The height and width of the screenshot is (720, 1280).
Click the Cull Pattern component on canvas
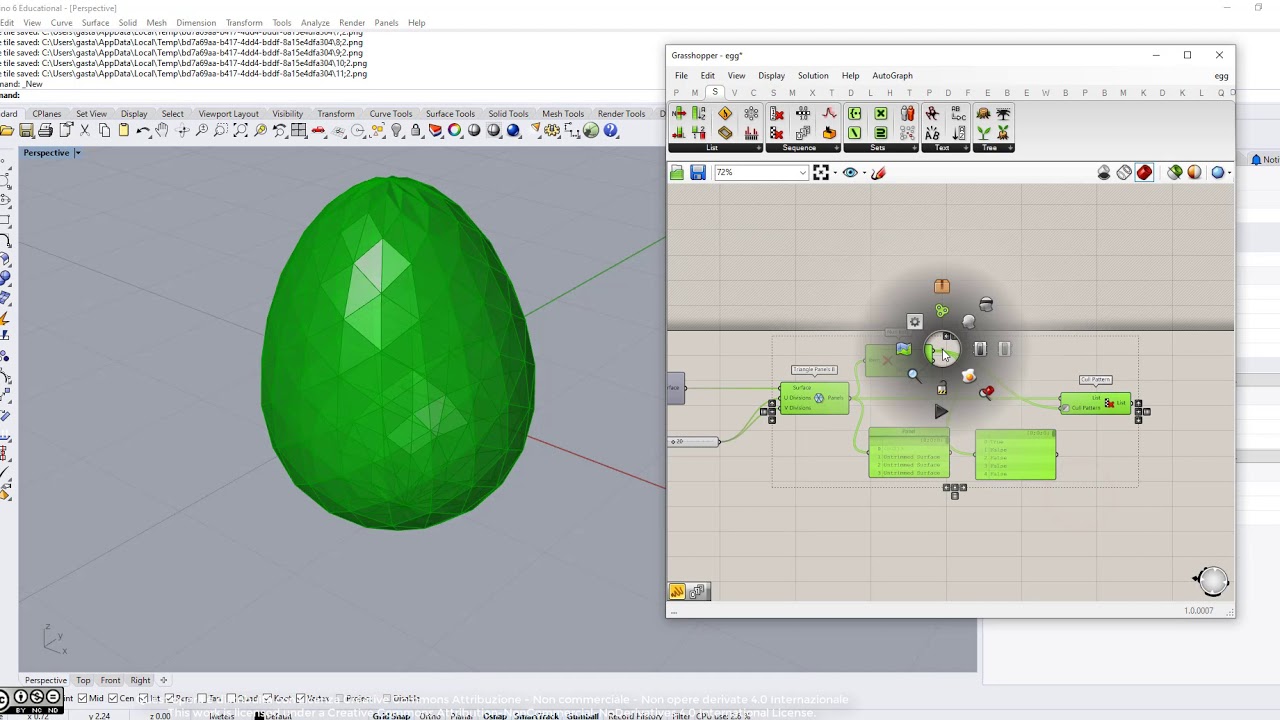pyautogui.click(x=1096, y=403)
